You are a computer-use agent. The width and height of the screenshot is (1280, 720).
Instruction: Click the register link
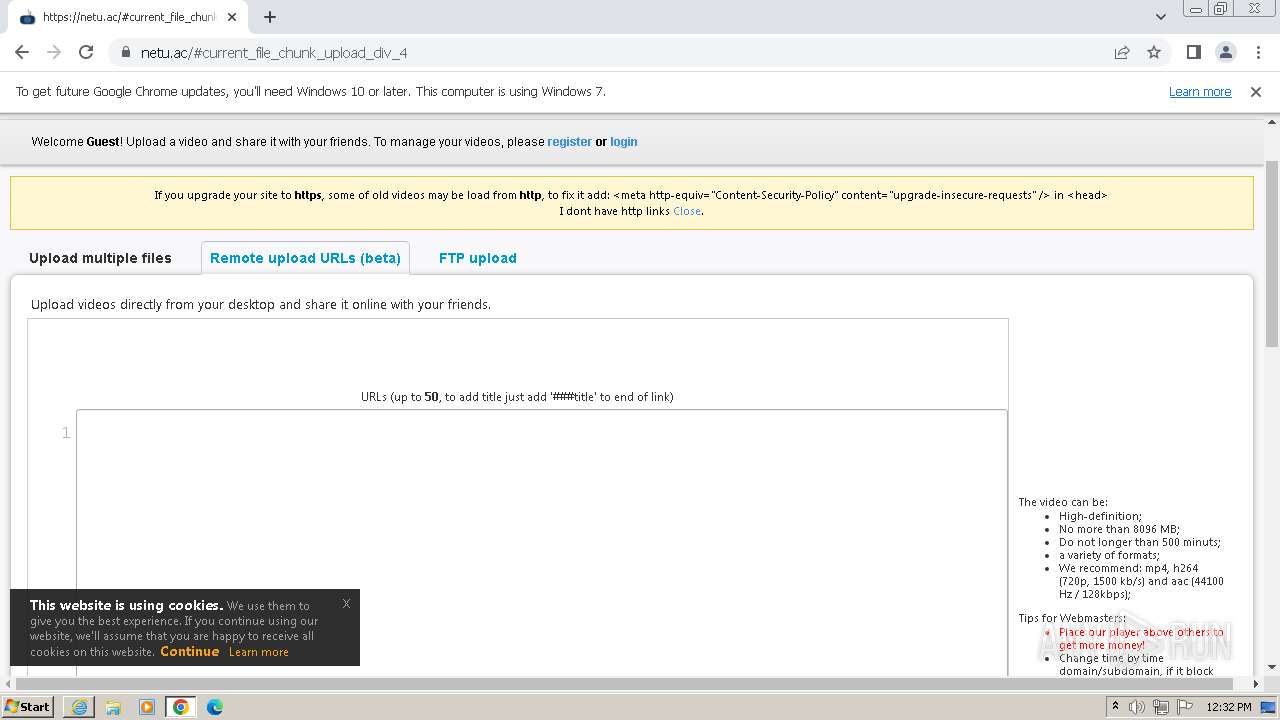pyautogui.click(x=570, y=142)
